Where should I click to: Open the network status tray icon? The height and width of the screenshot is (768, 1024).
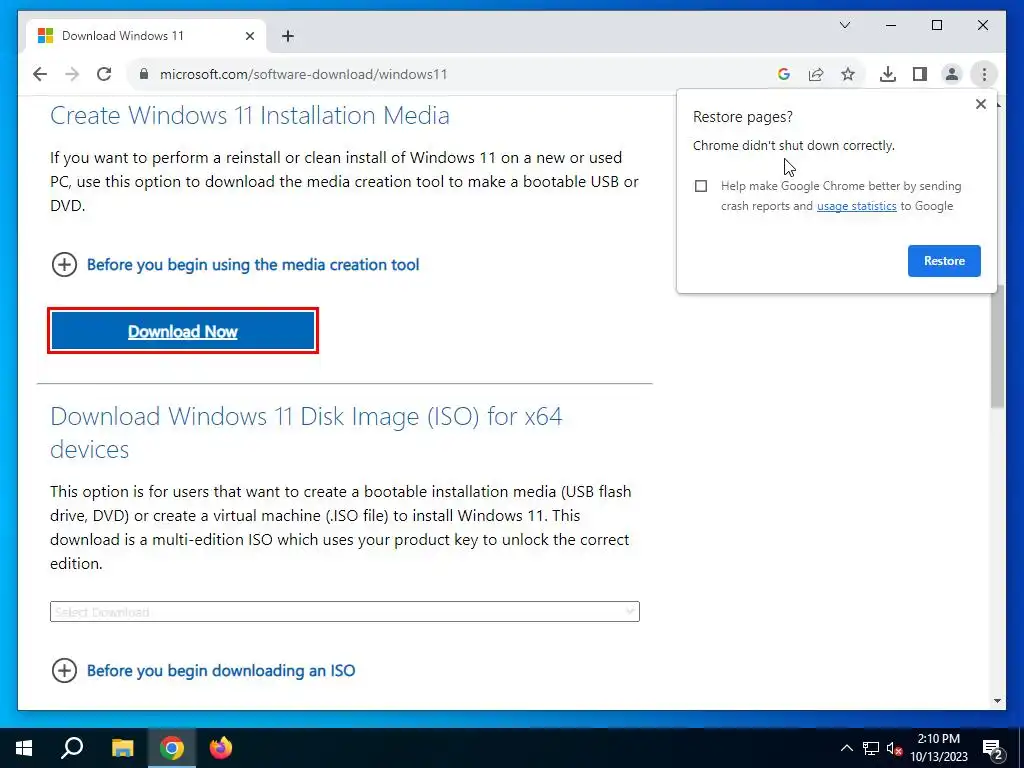pos(871,748)
